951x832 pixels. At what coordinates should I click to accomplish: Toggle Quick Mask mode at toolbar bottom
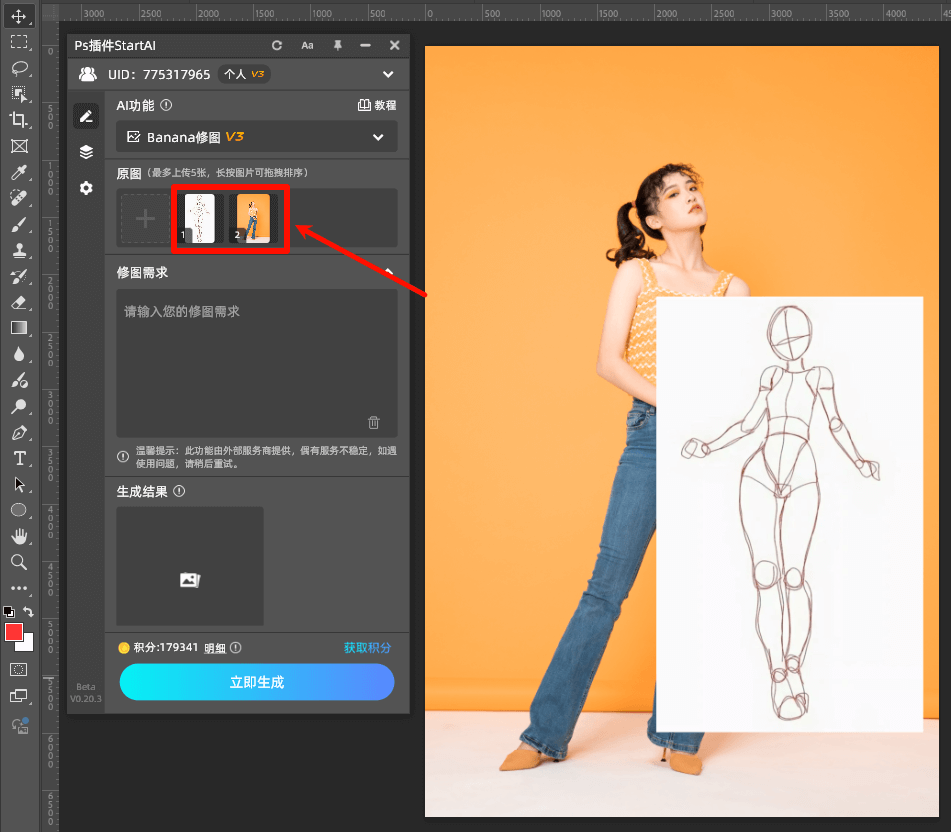[20, 669]
